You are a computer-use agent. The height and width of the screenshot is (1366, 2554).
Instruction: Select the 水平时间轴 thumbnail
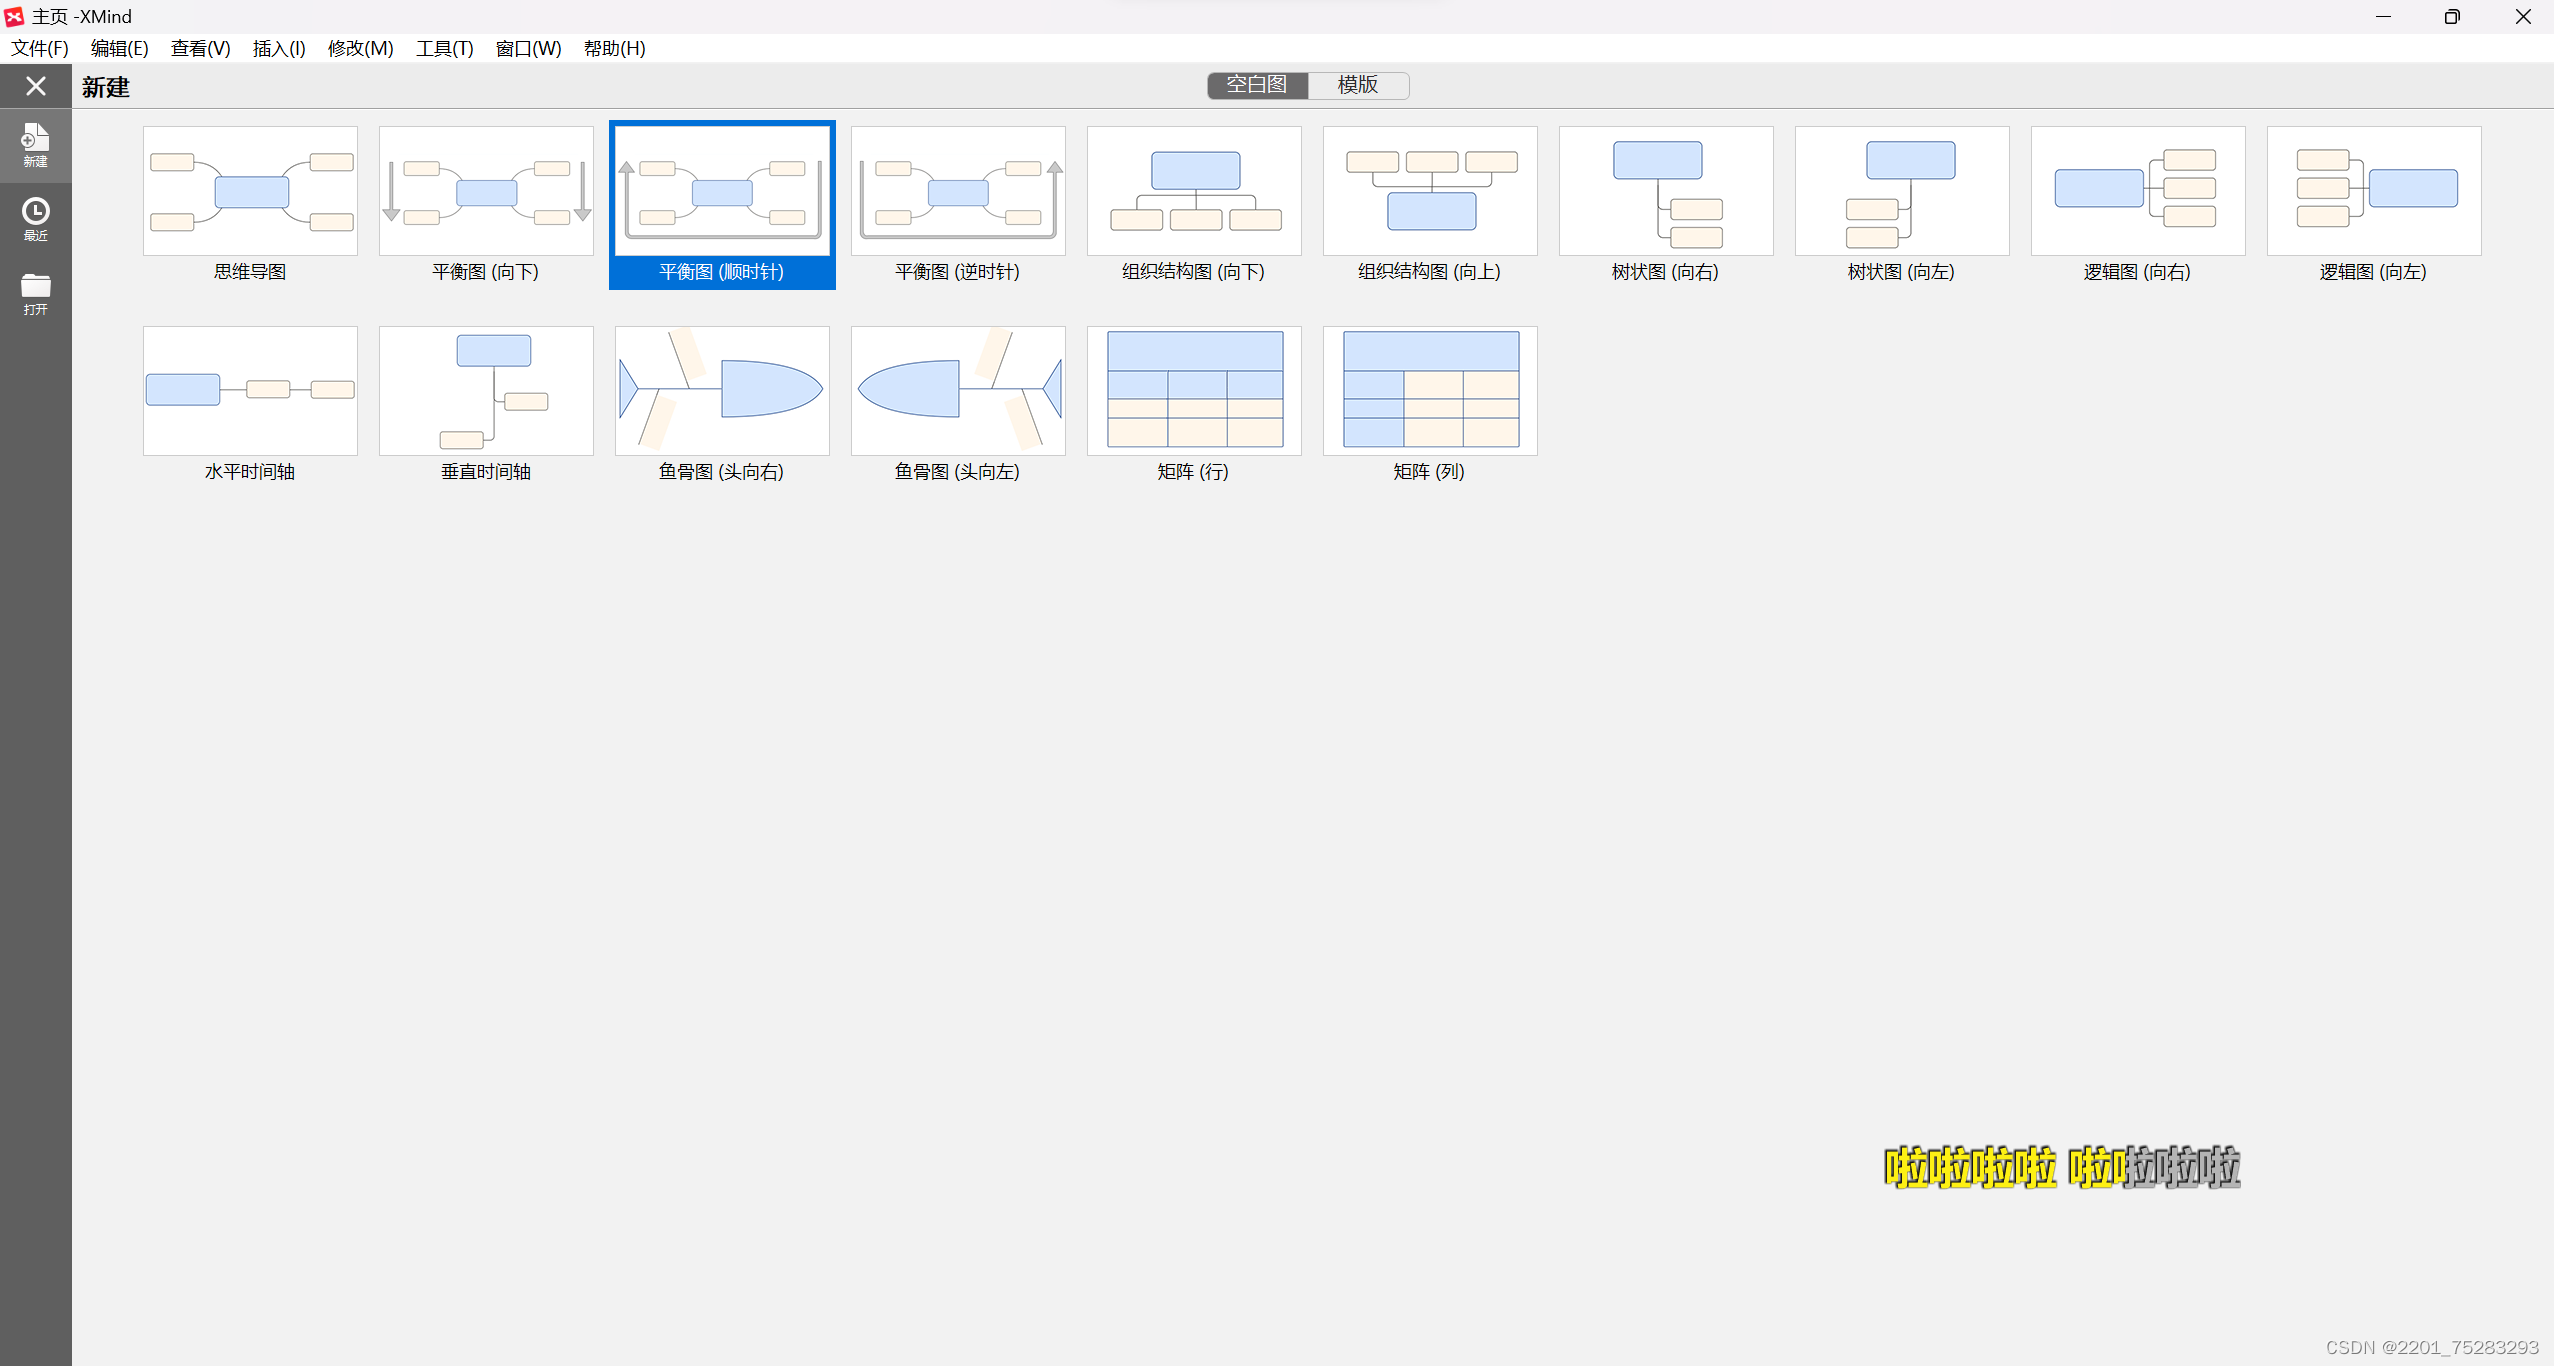click(250, 391)
